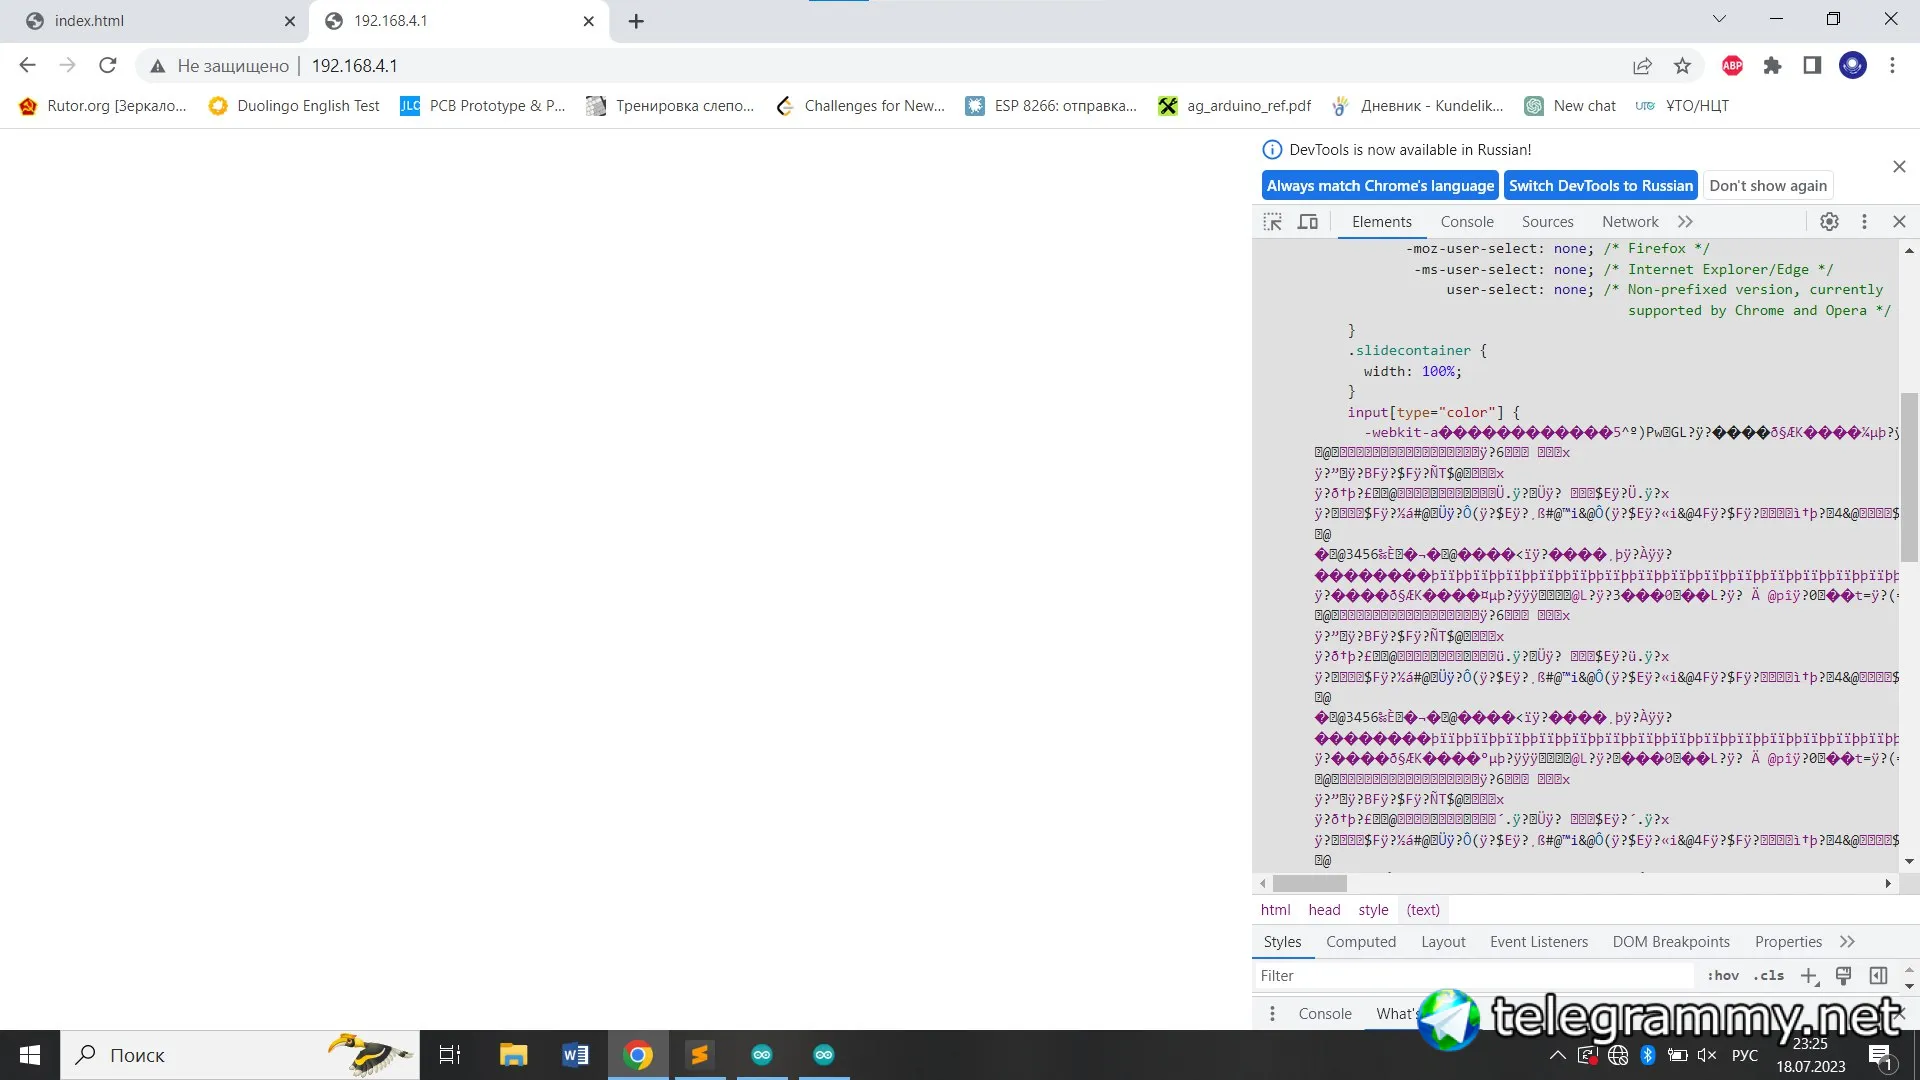Click Don't show again button
1920x1080 pixels.
coord(1767,186)
